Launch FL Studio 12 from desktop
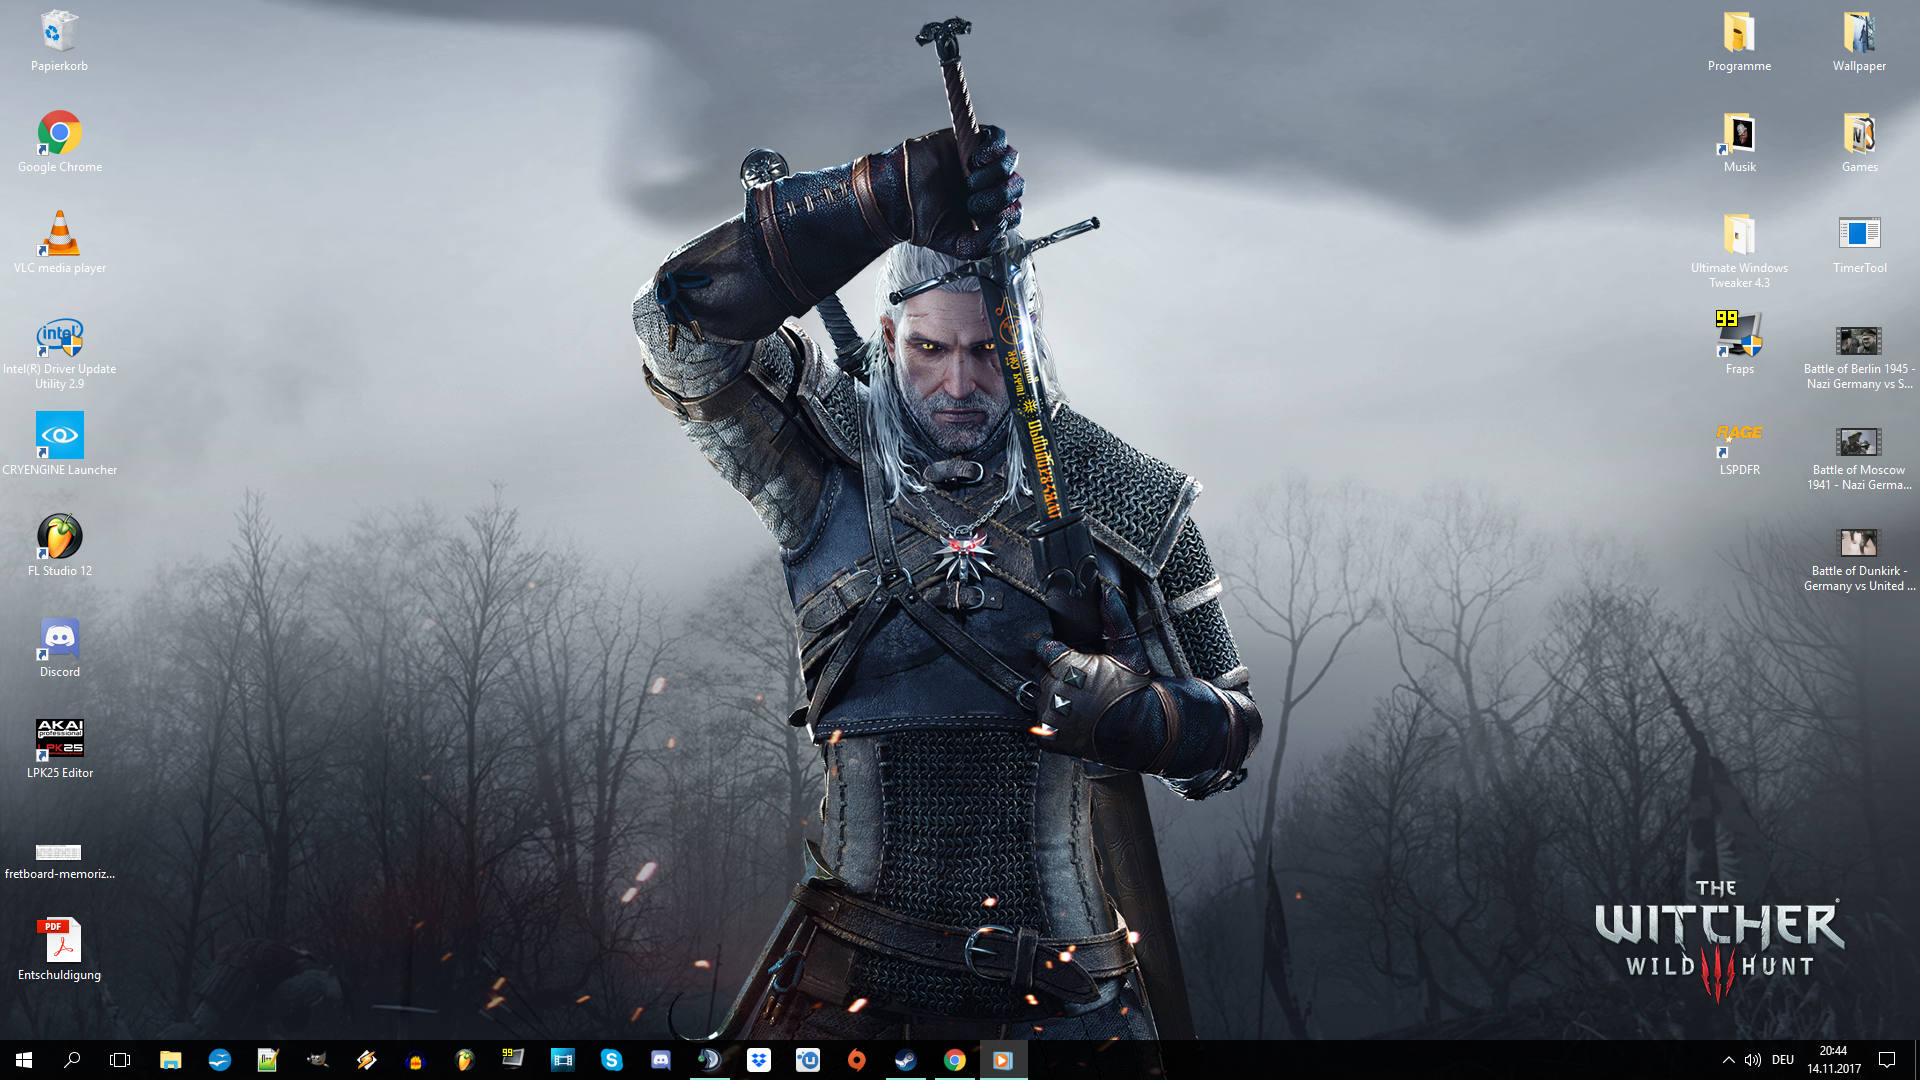The width and height of the screenshot is (1920, 1080). pos(60,537)
